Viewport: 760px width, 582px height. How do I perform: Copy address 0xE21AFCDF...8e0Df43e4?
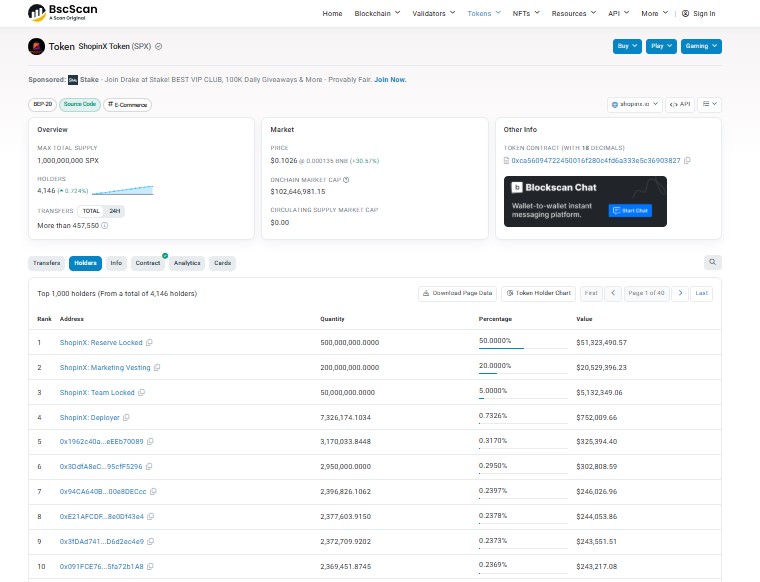pyautogui.click(x=151, y=517)
